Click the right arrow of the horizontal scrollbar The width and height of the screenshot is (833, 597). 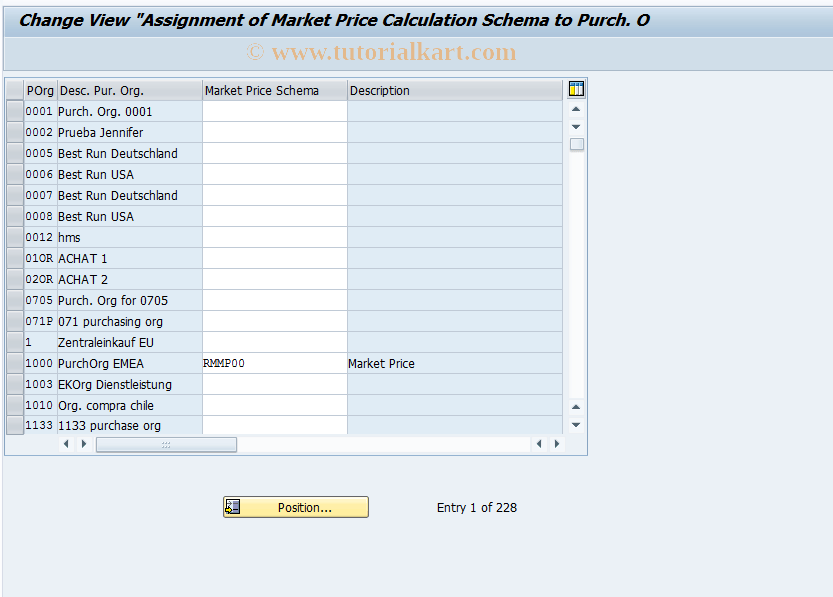click(84, 444)
